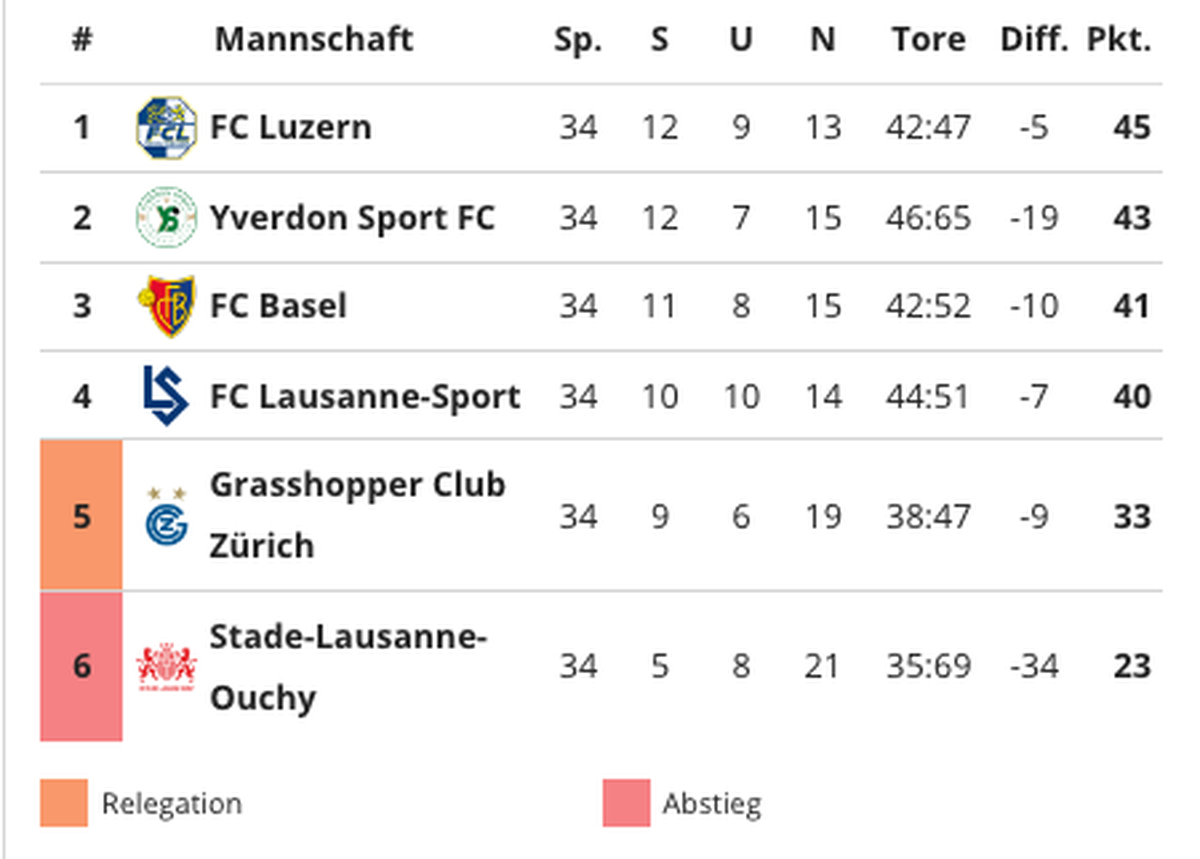
Task: Click the Mannschaft column header
Action: pos(313,40)
